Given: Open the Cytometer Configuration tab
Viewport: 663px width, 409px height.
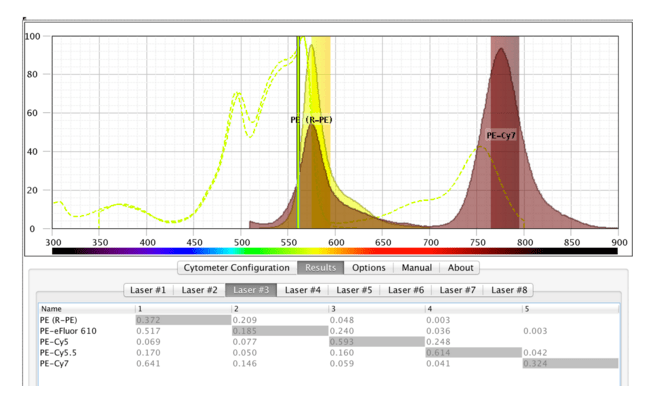Looking at the screenshot, I should 236,268.
